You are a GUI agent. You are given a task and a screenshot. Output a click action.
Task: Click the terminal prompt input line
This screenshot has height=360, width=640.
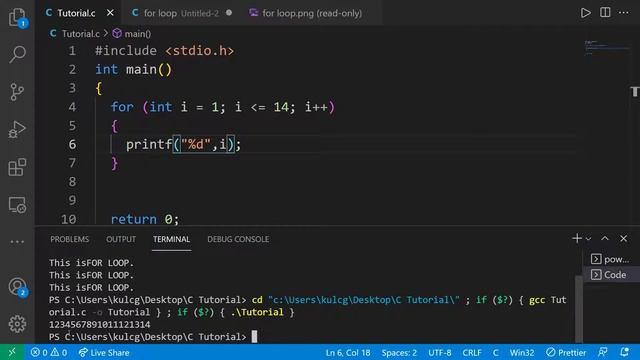[x=153, y=337]
